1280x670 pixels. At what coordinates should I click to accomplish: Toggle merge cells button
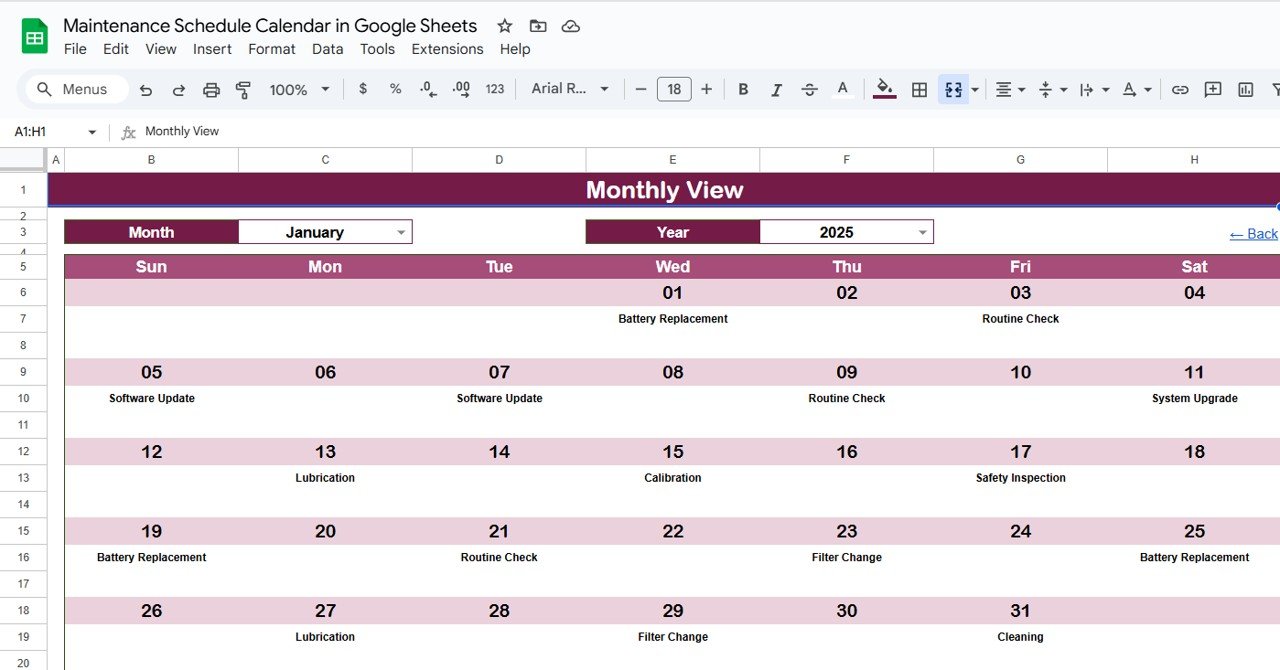(x=953, y=89)
